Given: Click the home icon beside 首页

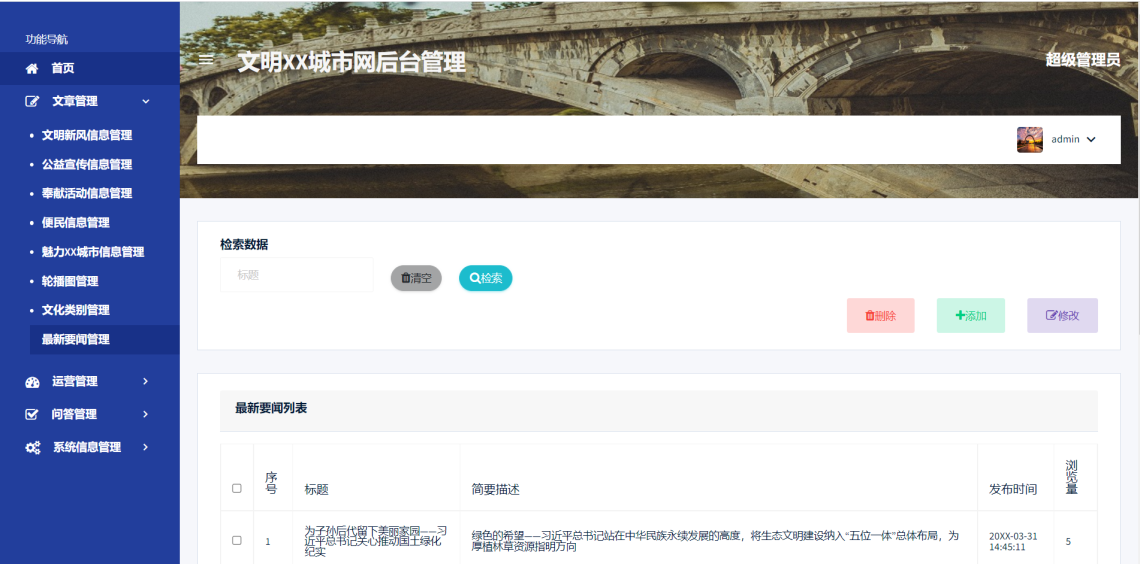Looking at the screenshot, I should pos(31,68).
